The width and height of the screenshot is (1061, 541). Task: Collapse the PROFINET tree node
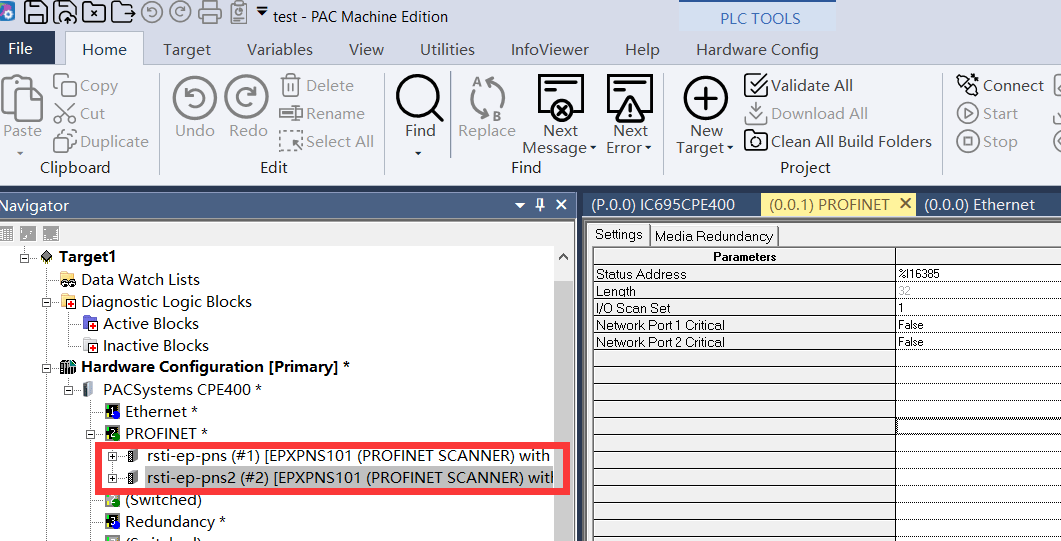(x=91, y=434)
